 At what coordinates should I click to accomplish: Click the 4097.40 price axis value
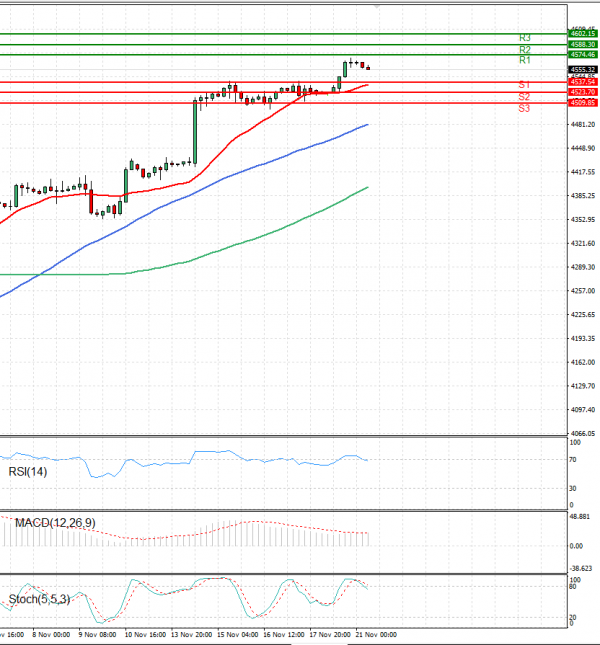coord(583,410)
